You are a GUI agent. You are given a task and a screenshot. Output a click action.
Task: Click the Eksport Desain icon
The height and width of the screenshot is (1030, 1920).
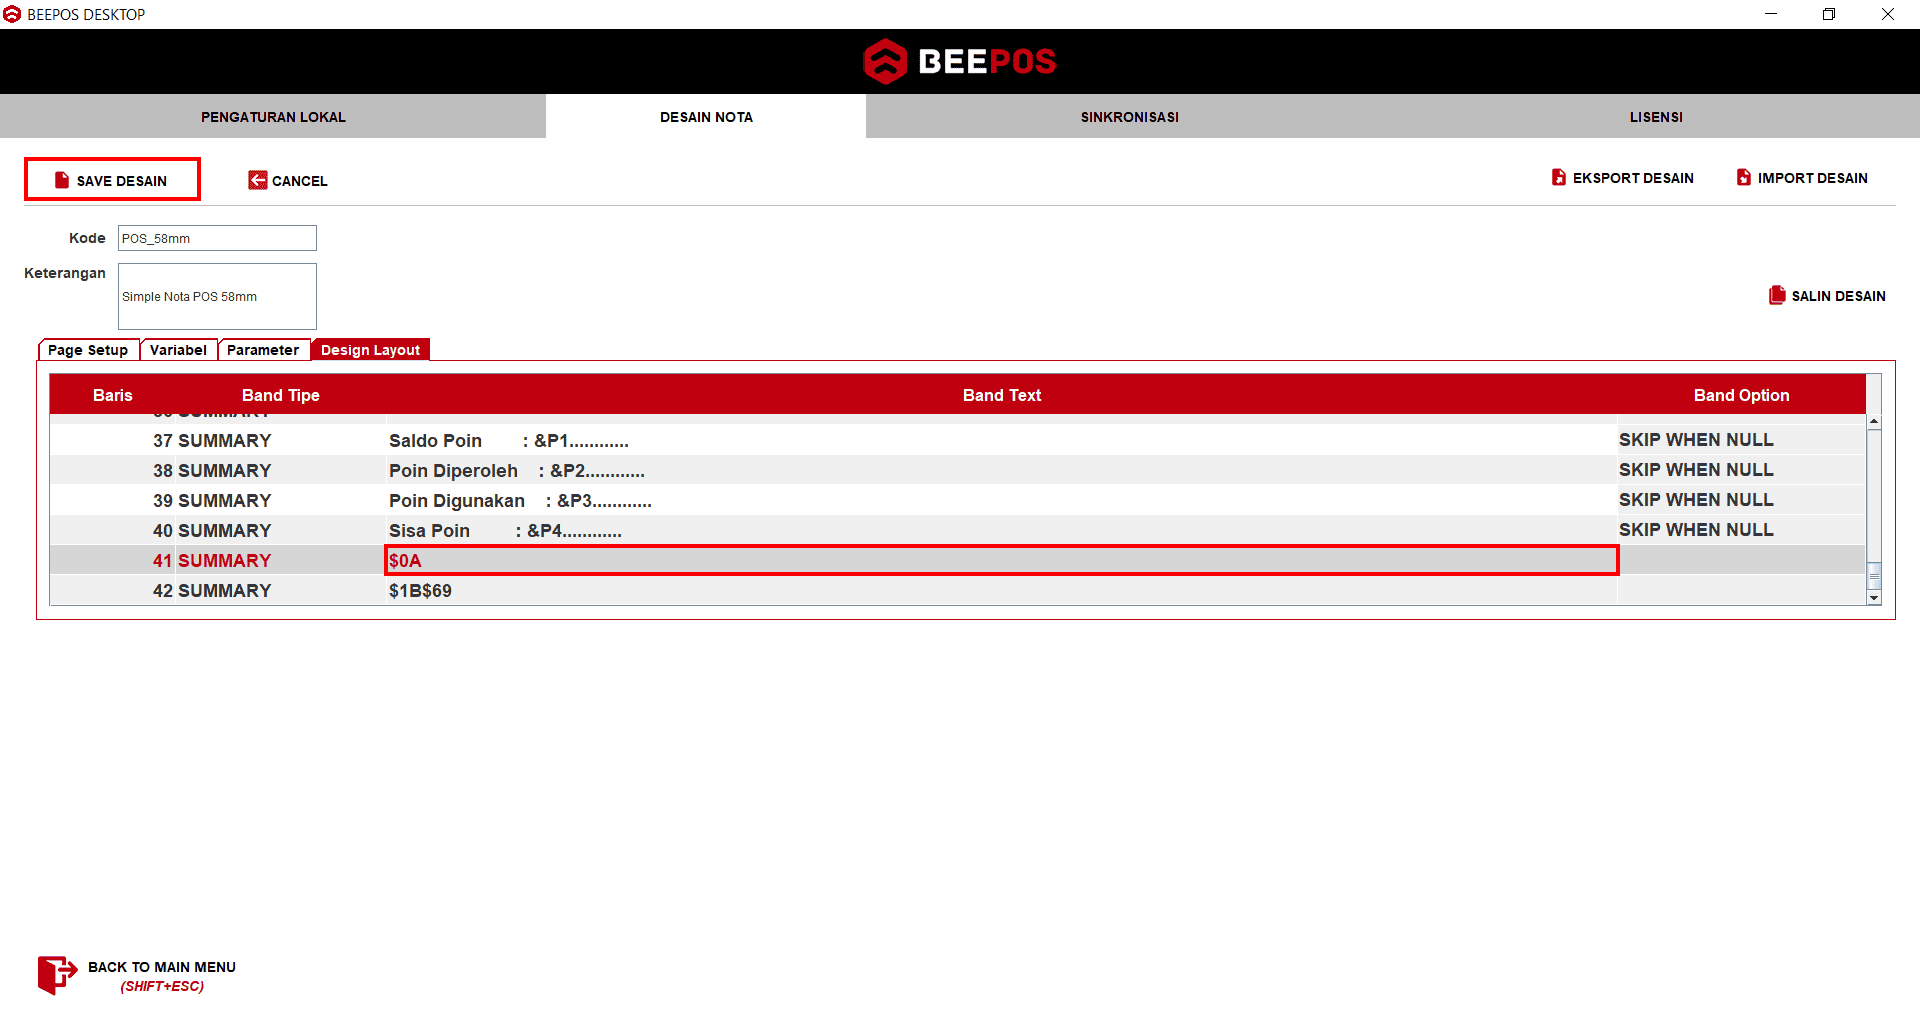coord(1558,177)
